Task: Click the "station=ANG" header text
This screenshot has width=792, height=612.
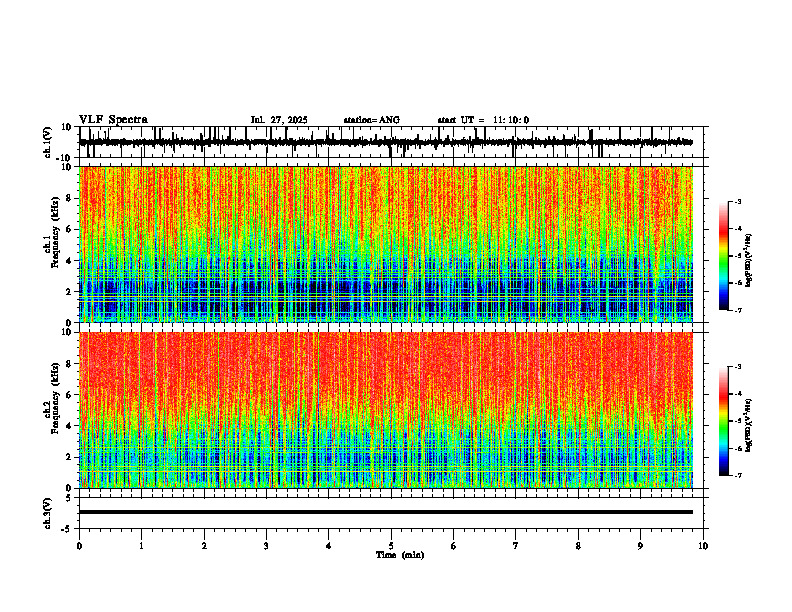Action: [x=371, y=120]
